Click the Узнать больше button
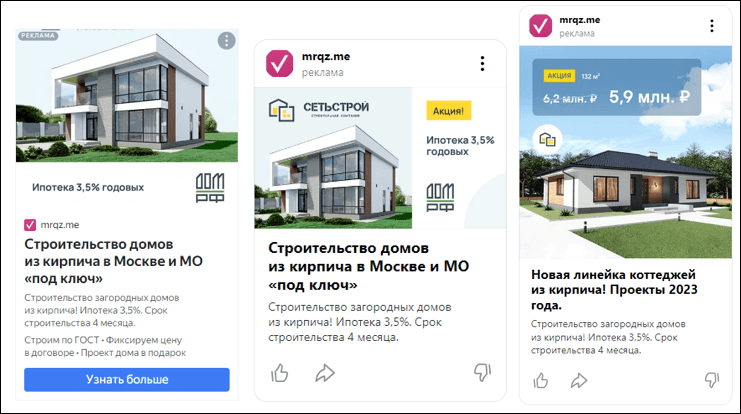Viewport: 741px width, 414px height. pyautogui.click(x=127, y=380)
